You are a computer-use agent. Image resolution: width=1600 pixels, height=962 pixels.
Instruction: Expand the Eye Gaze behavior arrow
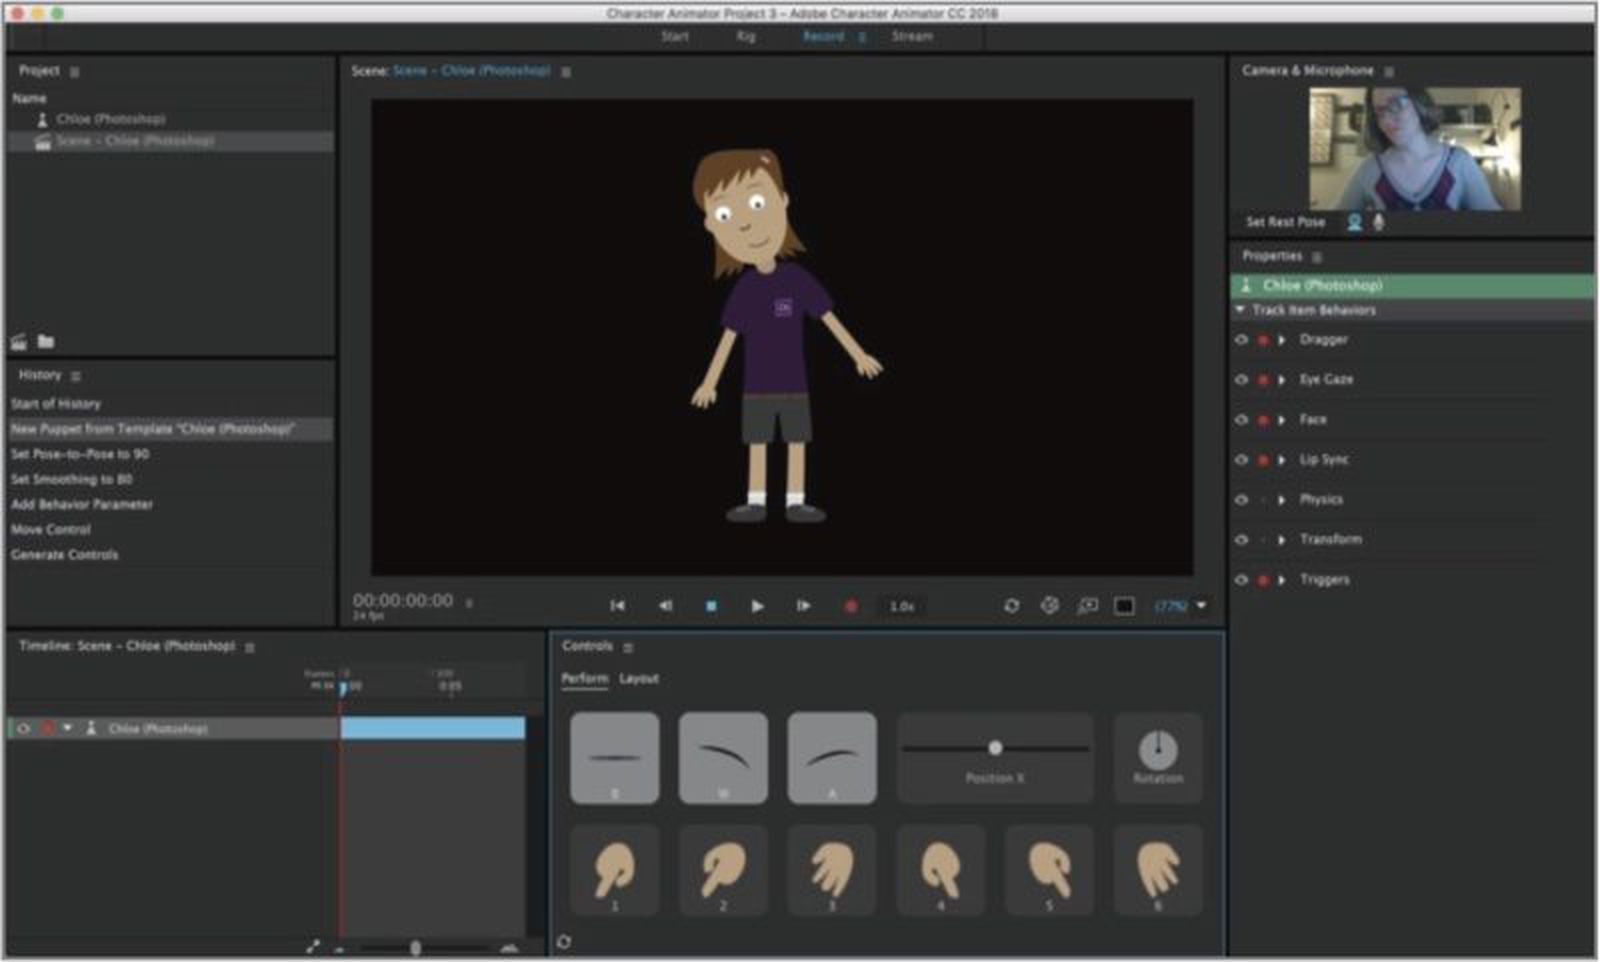point(1282,380)
